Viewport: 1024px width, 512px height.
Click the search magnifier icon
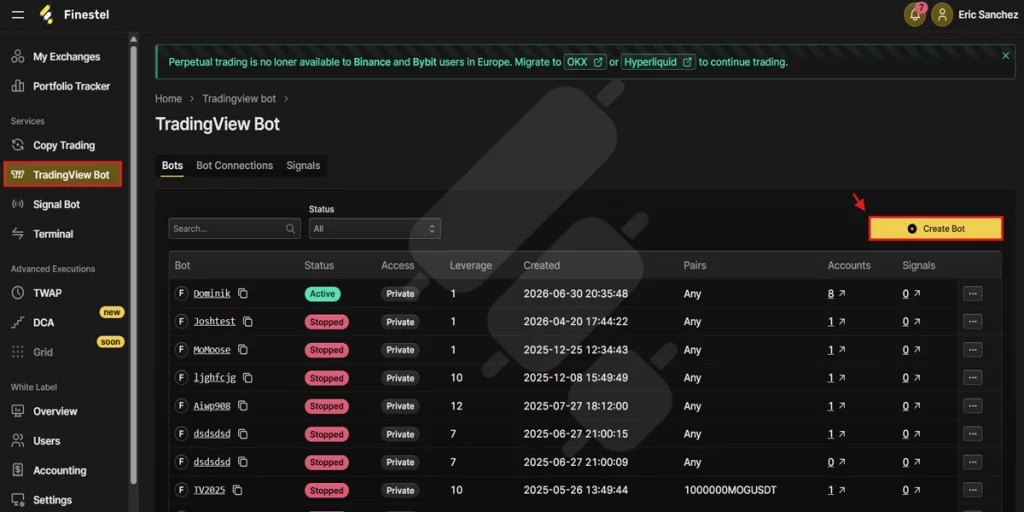click(x=291, y=229)
